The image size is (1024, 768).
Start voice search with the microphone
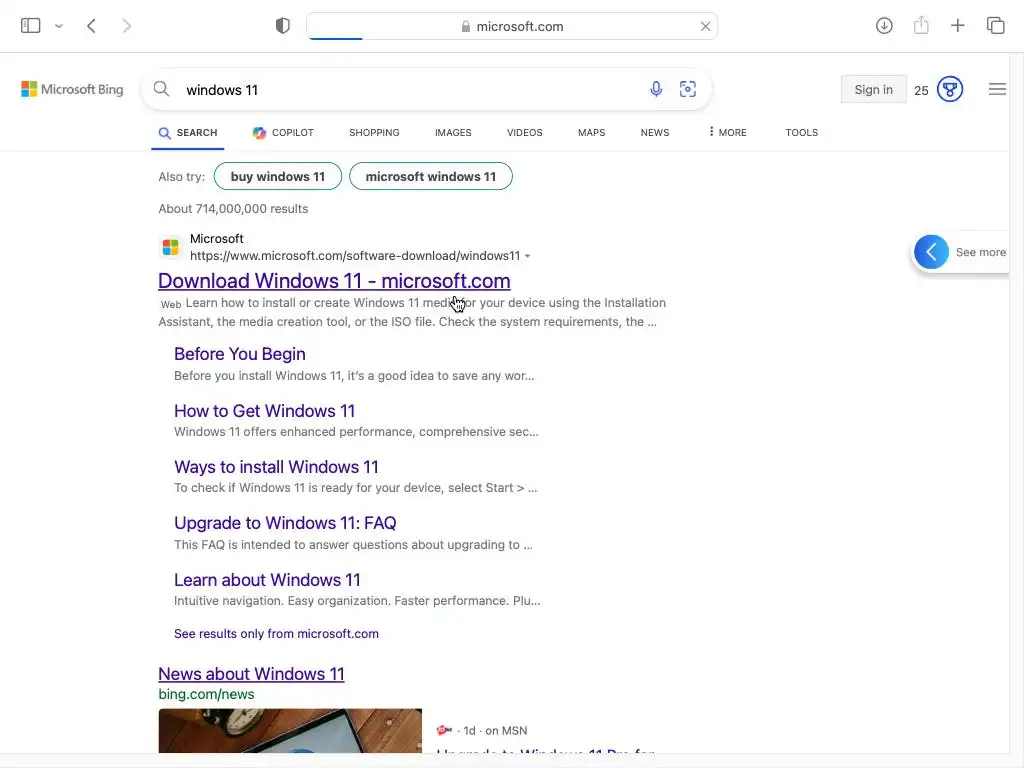[656, 89]
